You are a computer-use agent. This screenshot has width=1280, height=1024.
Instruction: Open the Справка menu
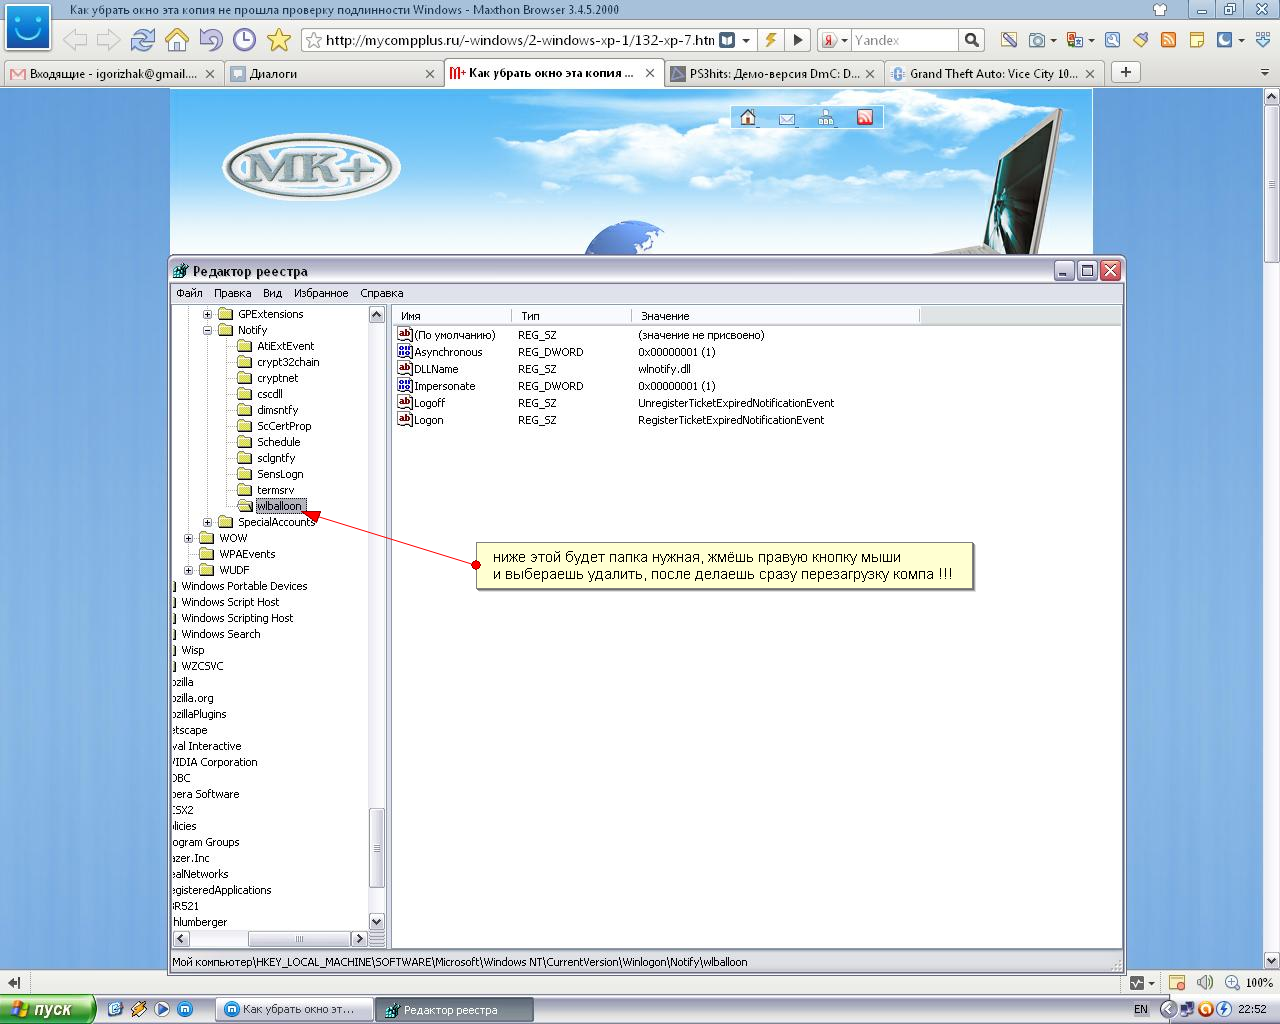point(381,293)
